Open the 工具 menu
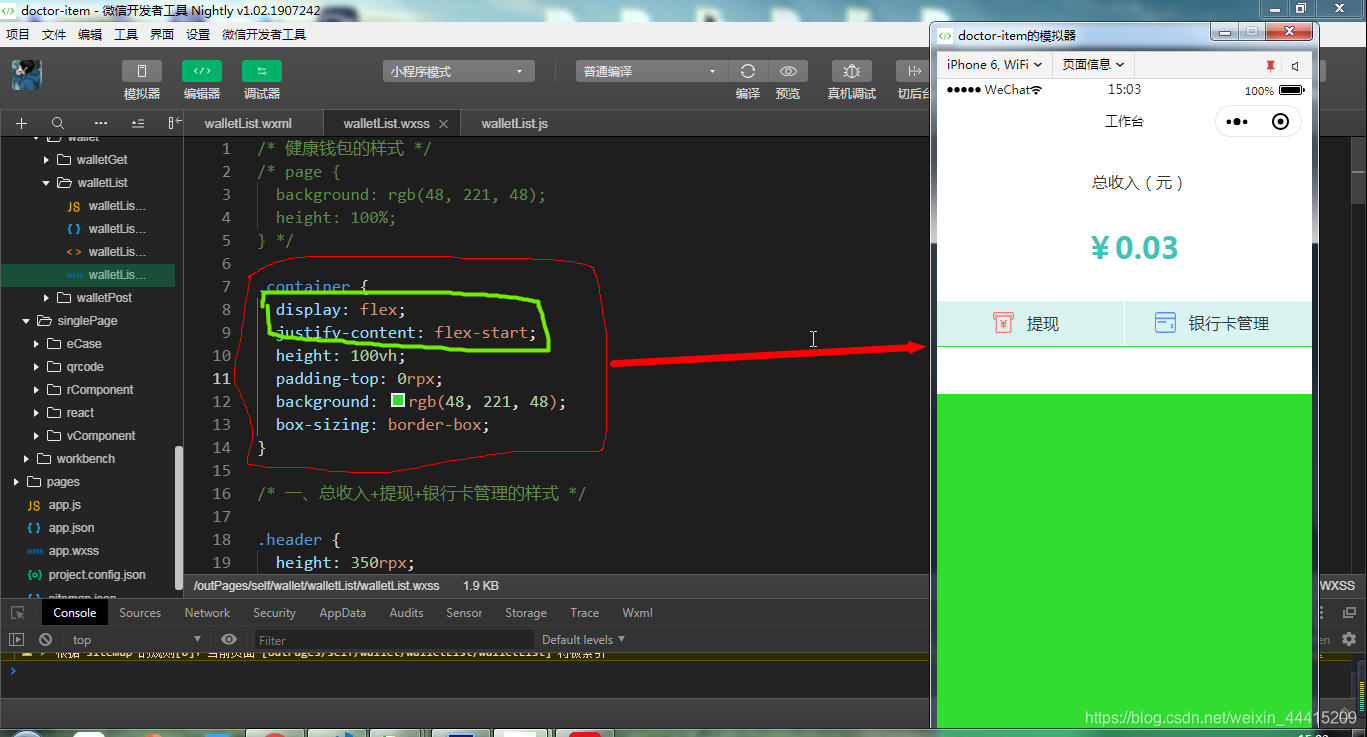Image resolution: width=1367 pixels, height=737 pixels. click(126, 34)
